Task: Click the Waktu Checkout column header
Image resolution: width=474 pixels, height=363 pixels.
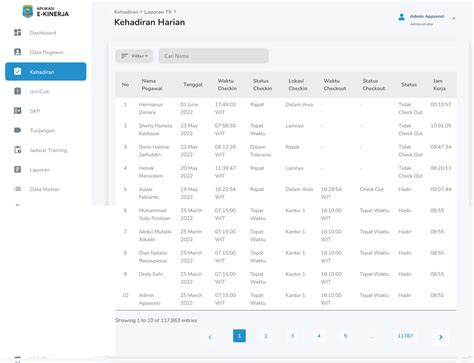Action: [x=335, y=85]
